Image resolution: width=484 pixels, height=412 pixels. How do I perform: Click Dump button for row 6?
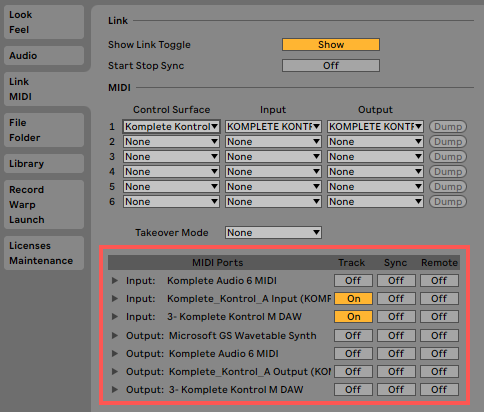click(x=448, y=202)
